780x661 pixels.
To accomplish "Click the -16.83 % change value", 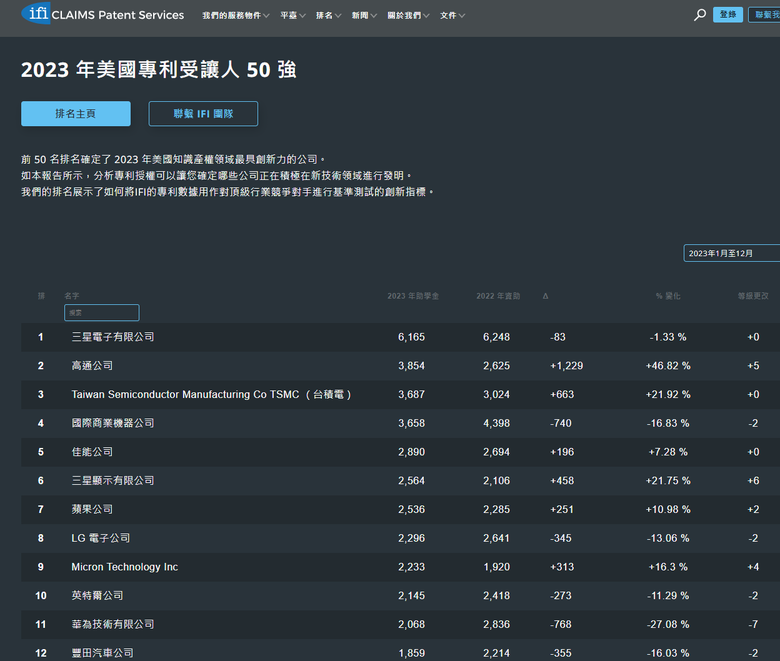I will (668, 423).
